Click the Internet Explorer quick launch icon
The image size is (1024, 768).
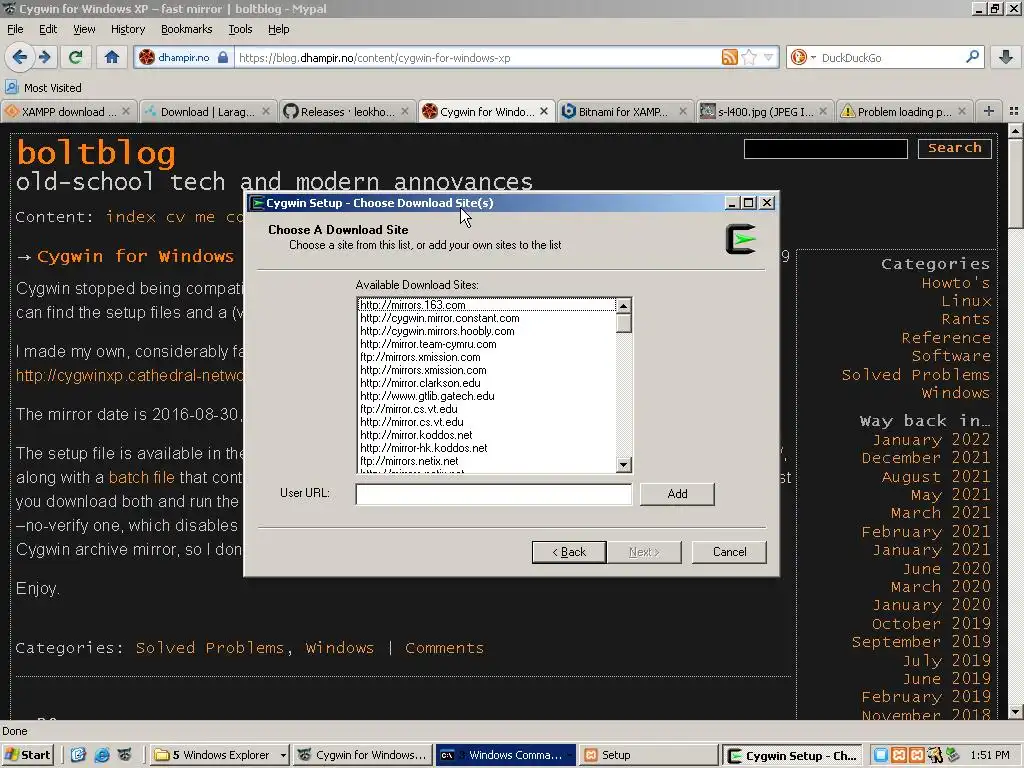(102, 755)
